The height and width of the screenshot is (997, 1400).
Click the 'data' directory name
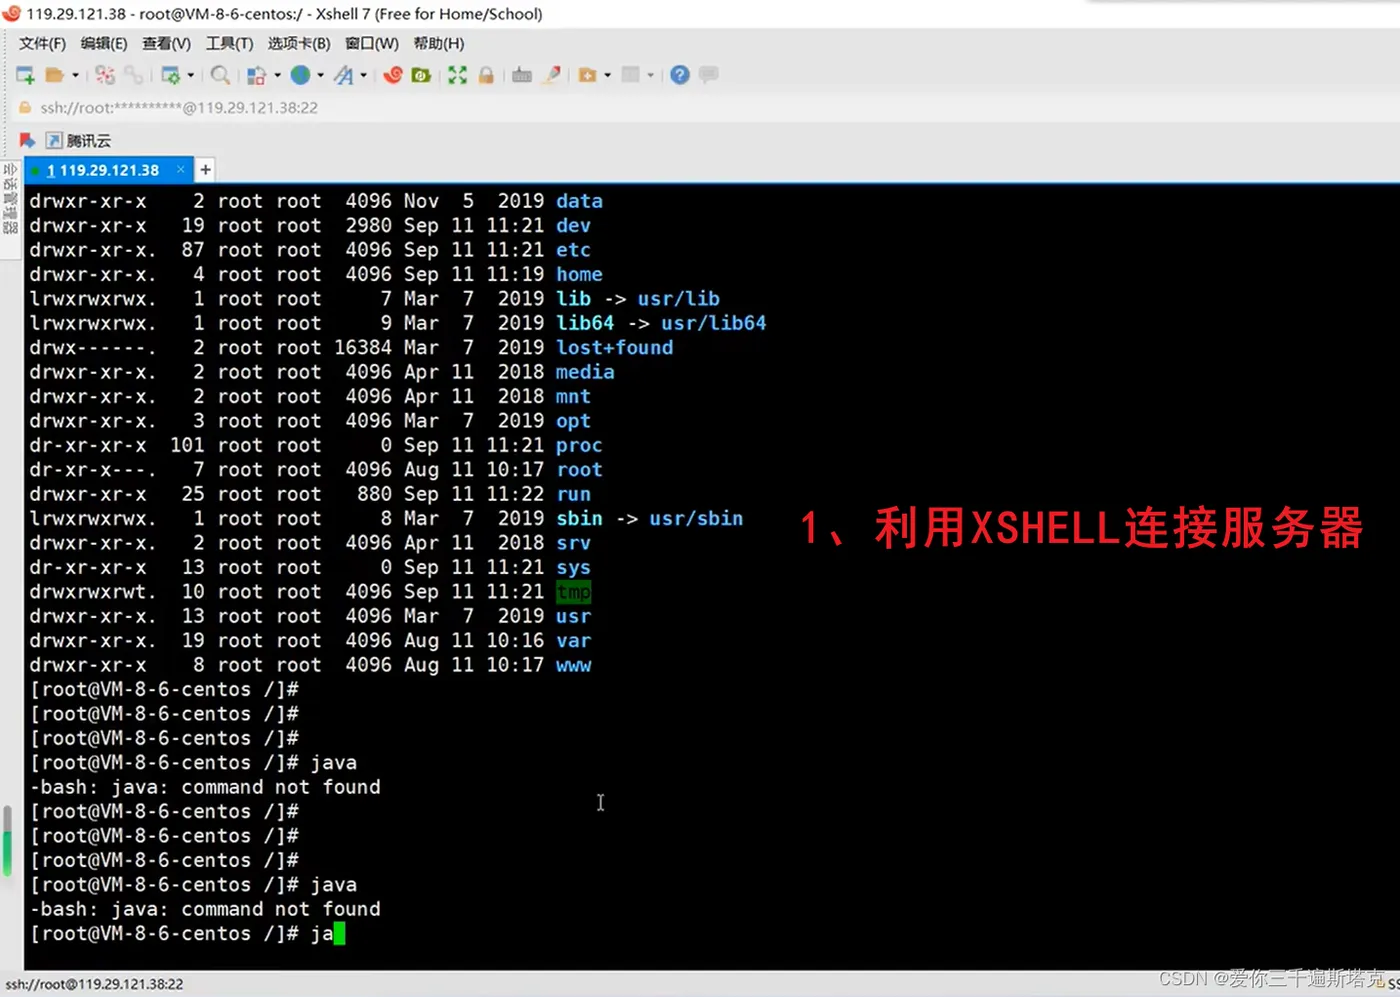580,201
